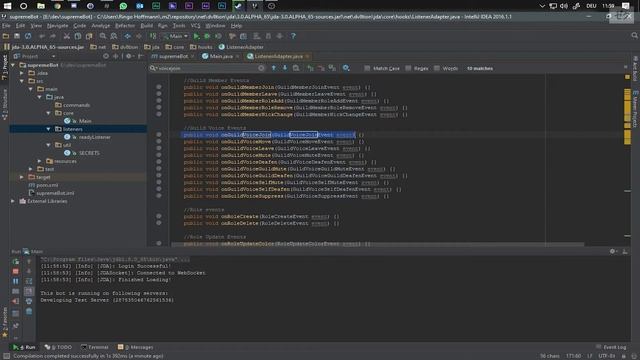Open Project panel settings gear
The width and height of the screenshot is (640, 360).
[129, 56]
